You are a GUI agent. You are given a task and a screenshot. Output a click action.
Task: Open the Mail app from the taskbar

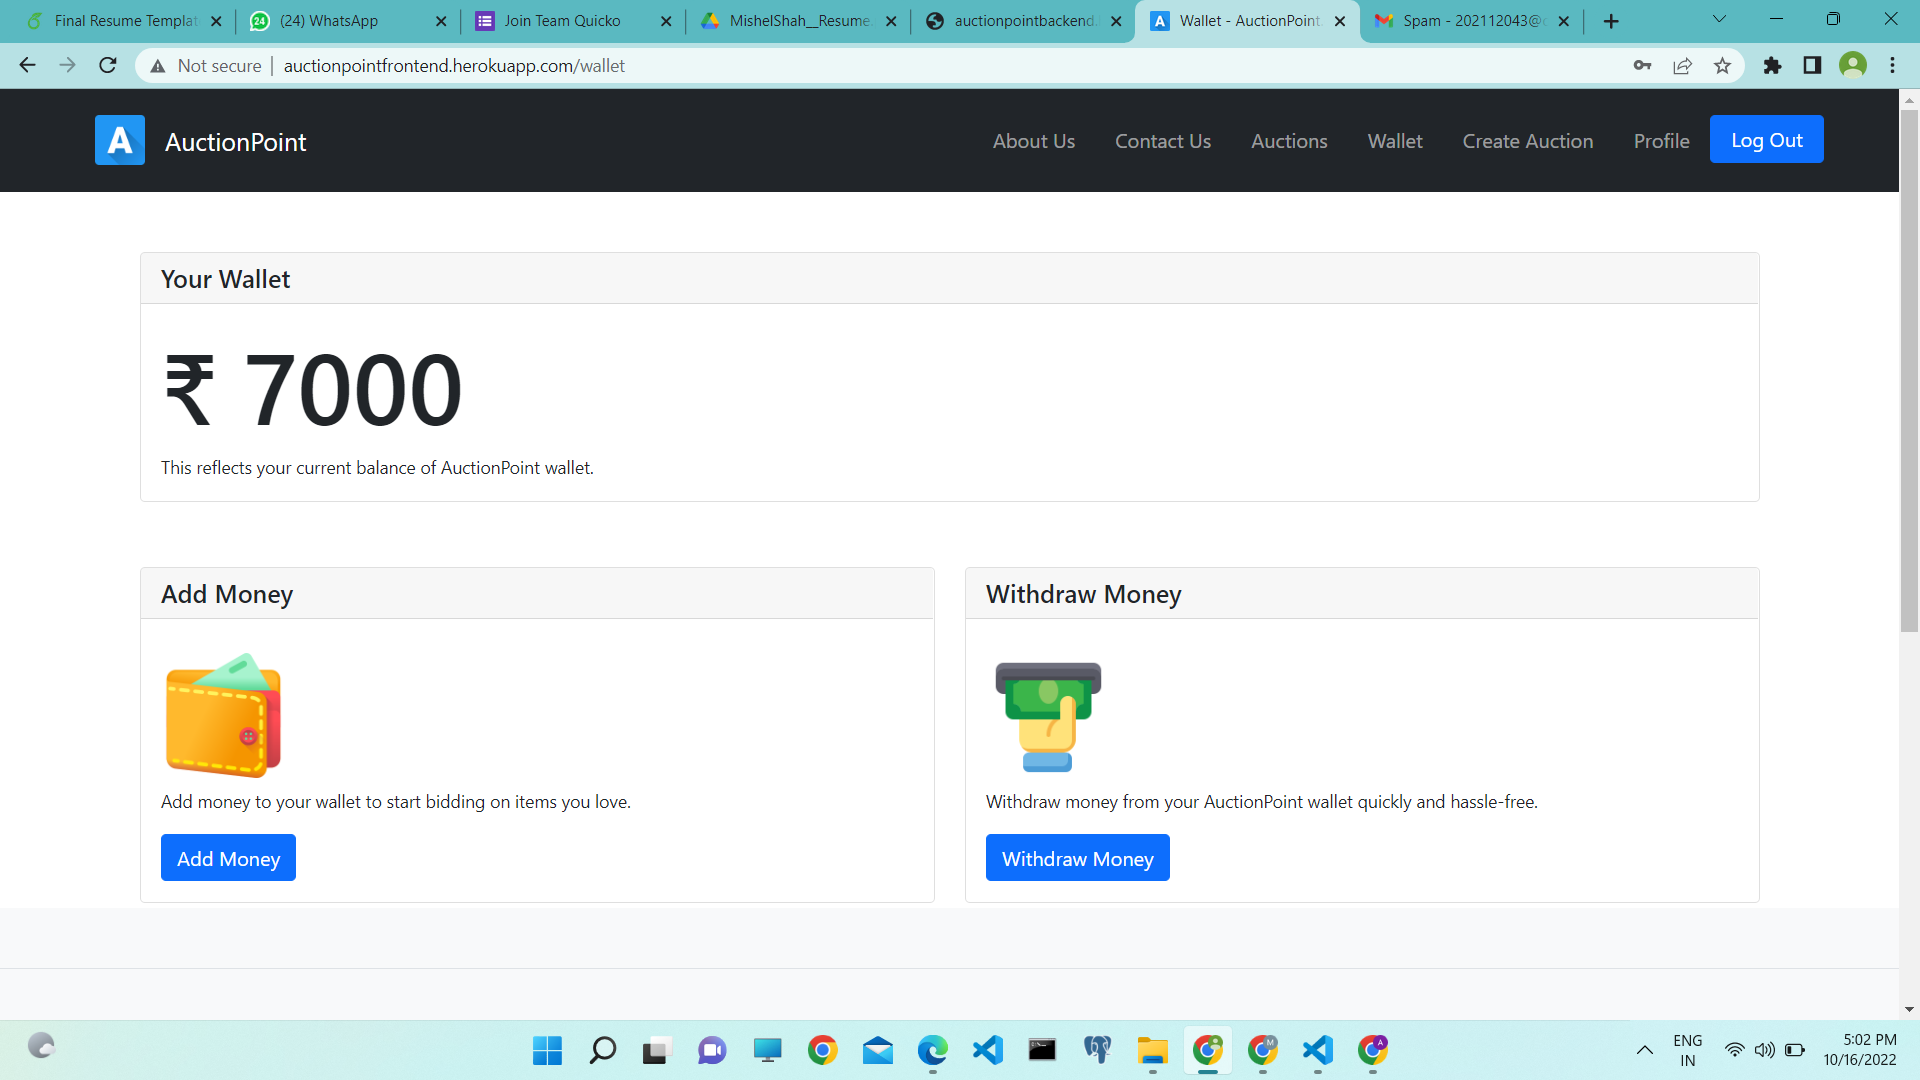pos(877,1050)
